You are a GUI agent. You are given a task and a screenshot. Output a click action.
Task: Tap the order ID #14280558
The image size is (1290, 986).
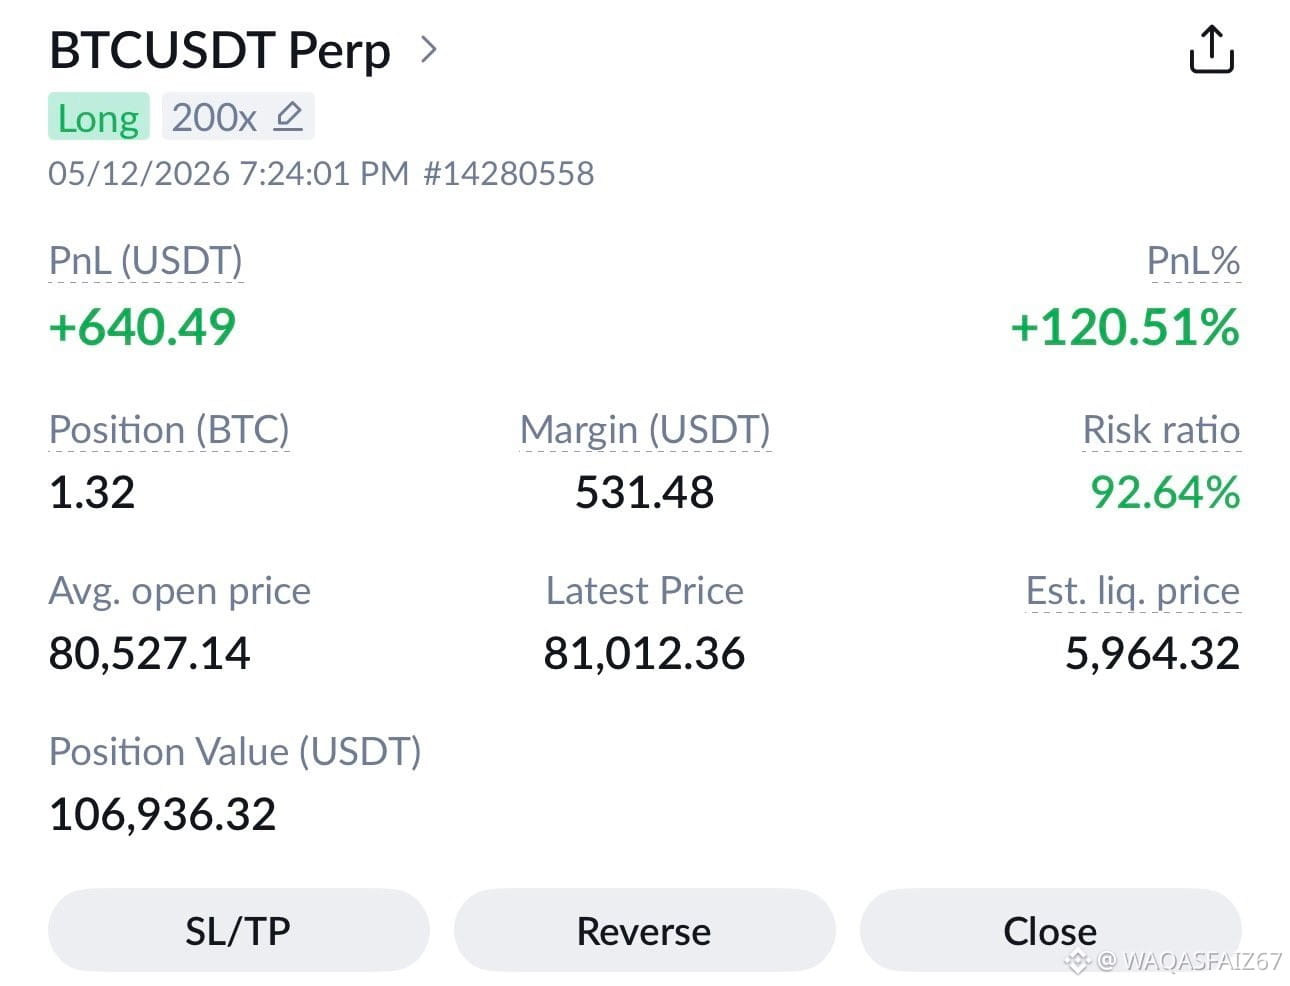(509, 174)
